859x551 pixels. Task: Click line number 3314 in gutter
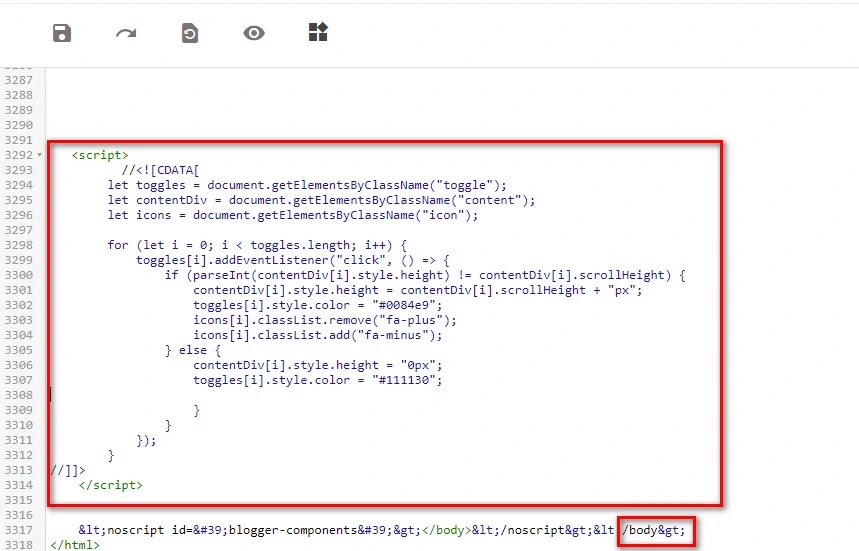[x=19, y=485]
